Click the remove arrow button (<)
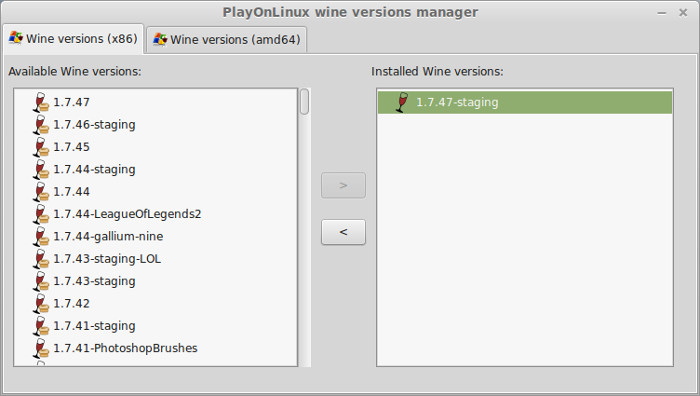 tap(343, 232)
